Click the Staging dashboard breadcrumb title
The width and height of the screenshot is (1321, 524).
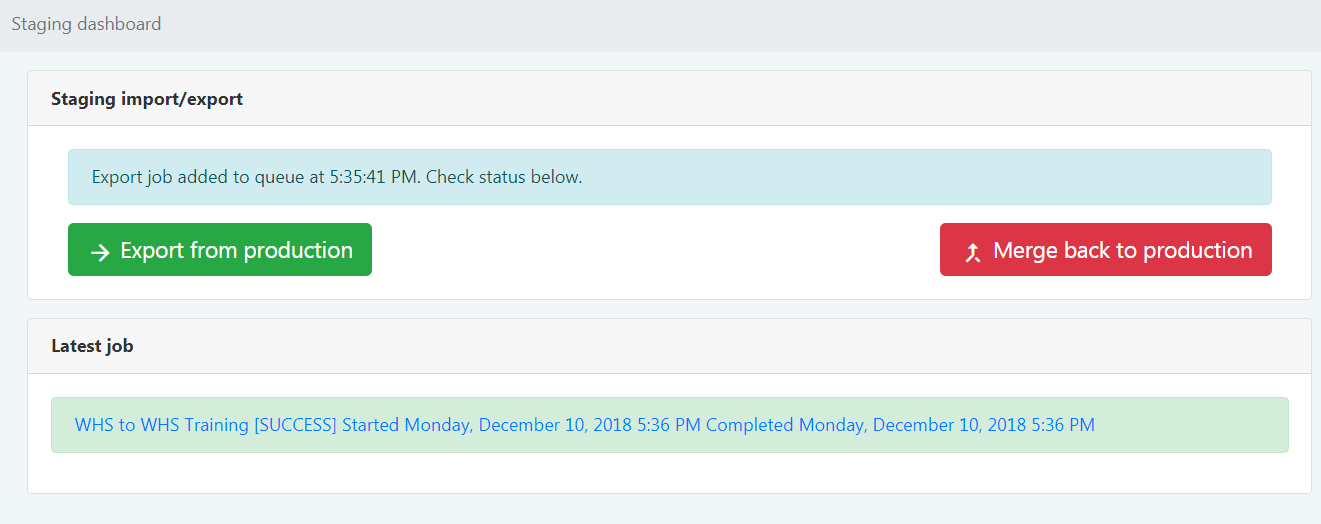[86, 24]
